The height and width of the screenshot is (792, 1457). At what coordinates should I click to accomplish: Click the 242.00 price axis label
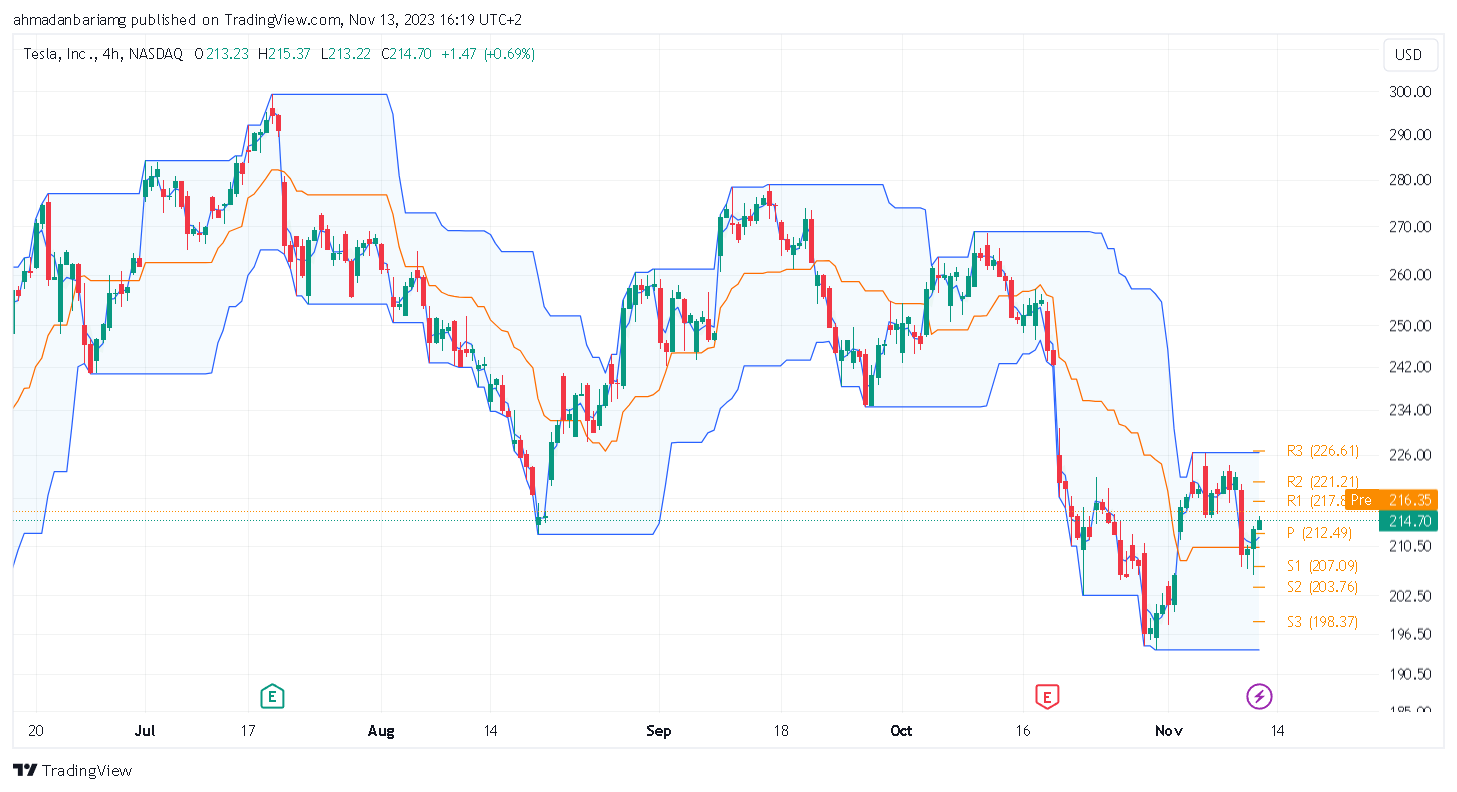[x=1410, y=367]
